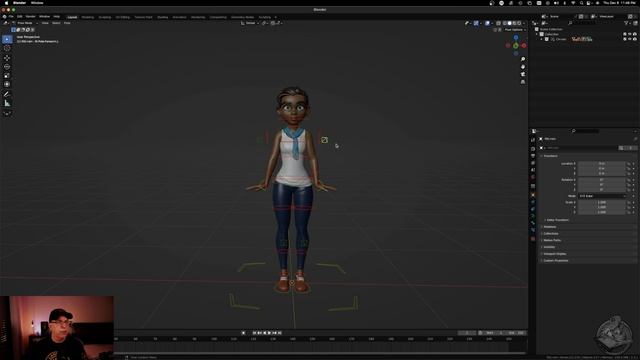This screenshot has width=640, height=360.
Task: Jump to timeline start button
Action: coord(254,333)
